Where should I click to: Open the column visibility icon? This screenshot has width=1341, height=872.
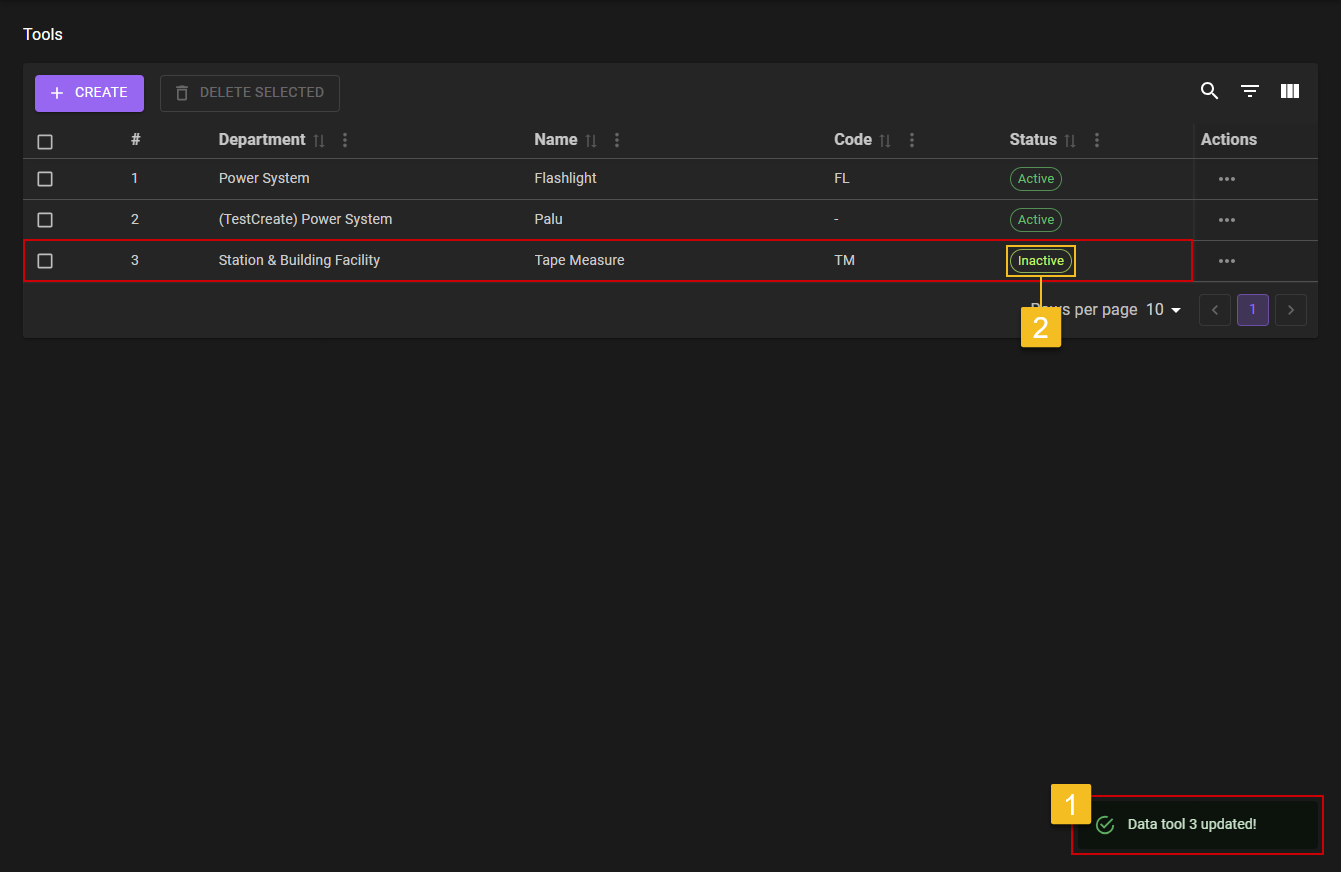[x=1289, y=91]
